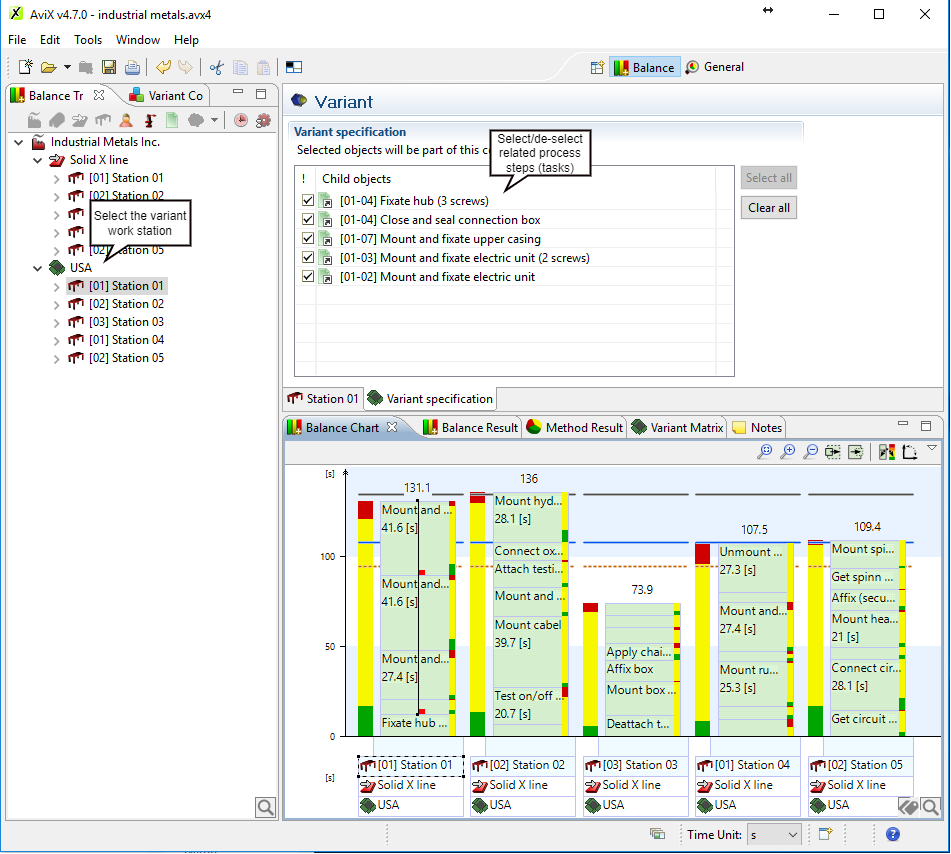Viewport: 951px width, 854px height.
Task: Click the clock icon in Balance Tree toolbar
Action: click(x=241, y=120)
